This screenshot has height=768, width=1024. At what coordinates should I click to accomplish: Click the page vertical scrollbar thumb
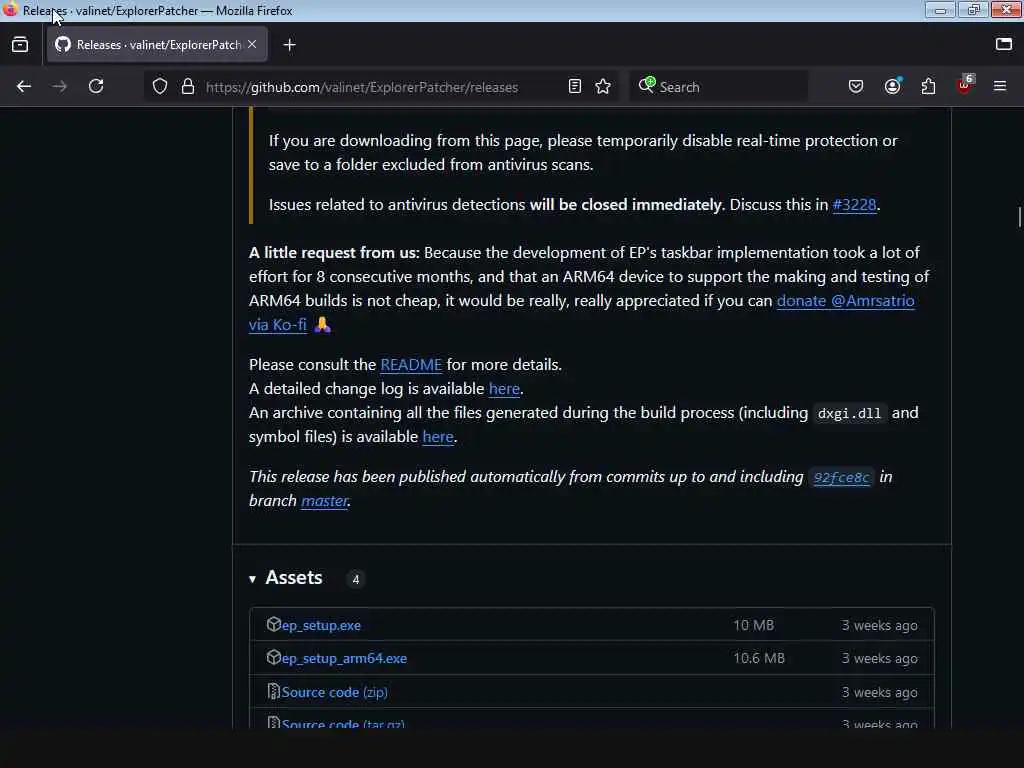click(1019, 217)
